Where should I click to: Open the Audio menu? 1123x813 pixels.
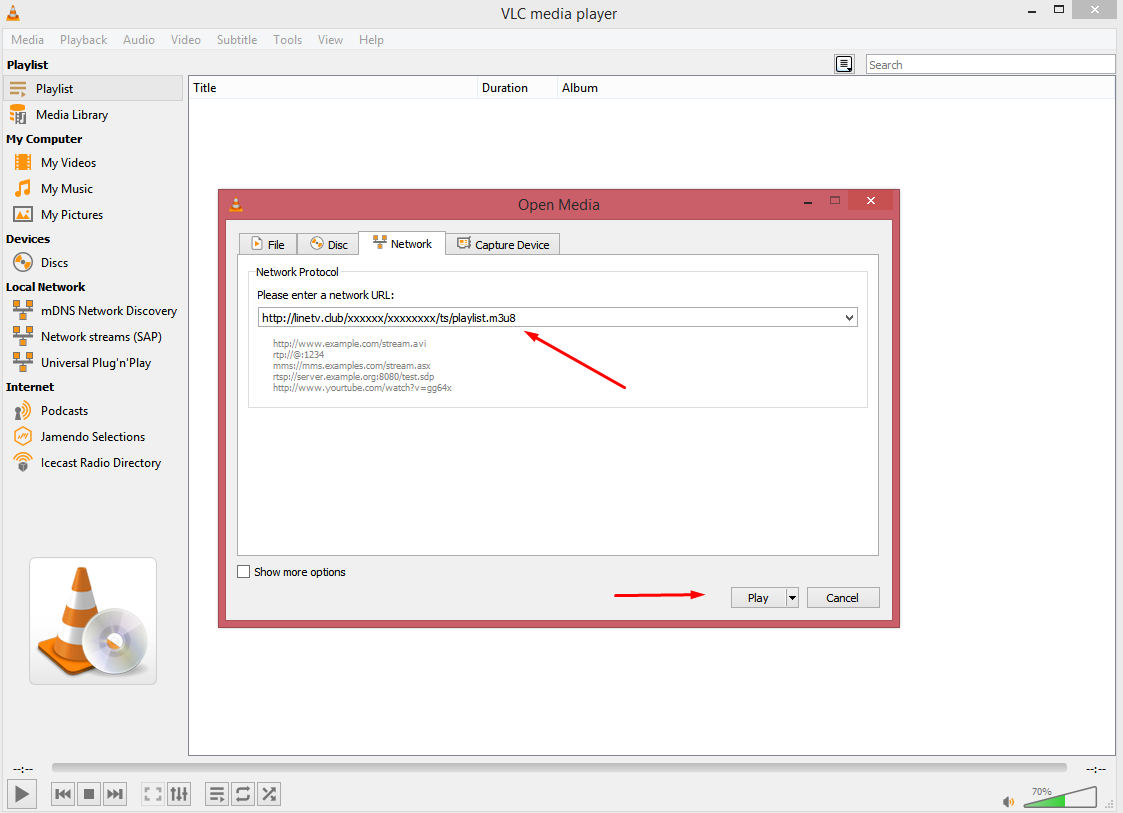pyautogui.click(x=138, y=40)
